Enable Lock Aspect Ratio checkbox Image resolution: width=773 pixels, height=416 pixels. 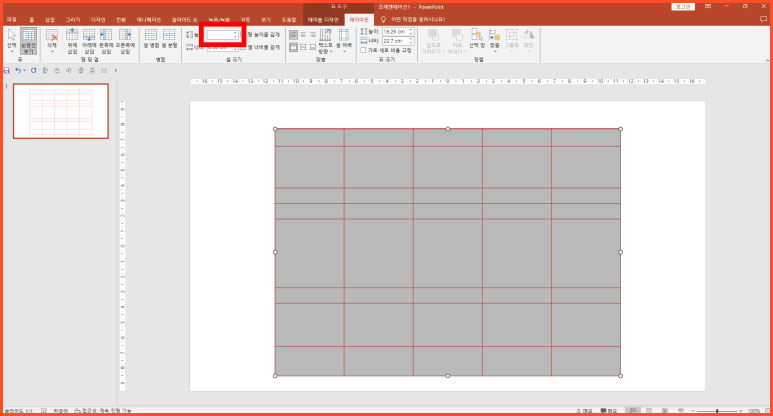click(x=363, y=50)
